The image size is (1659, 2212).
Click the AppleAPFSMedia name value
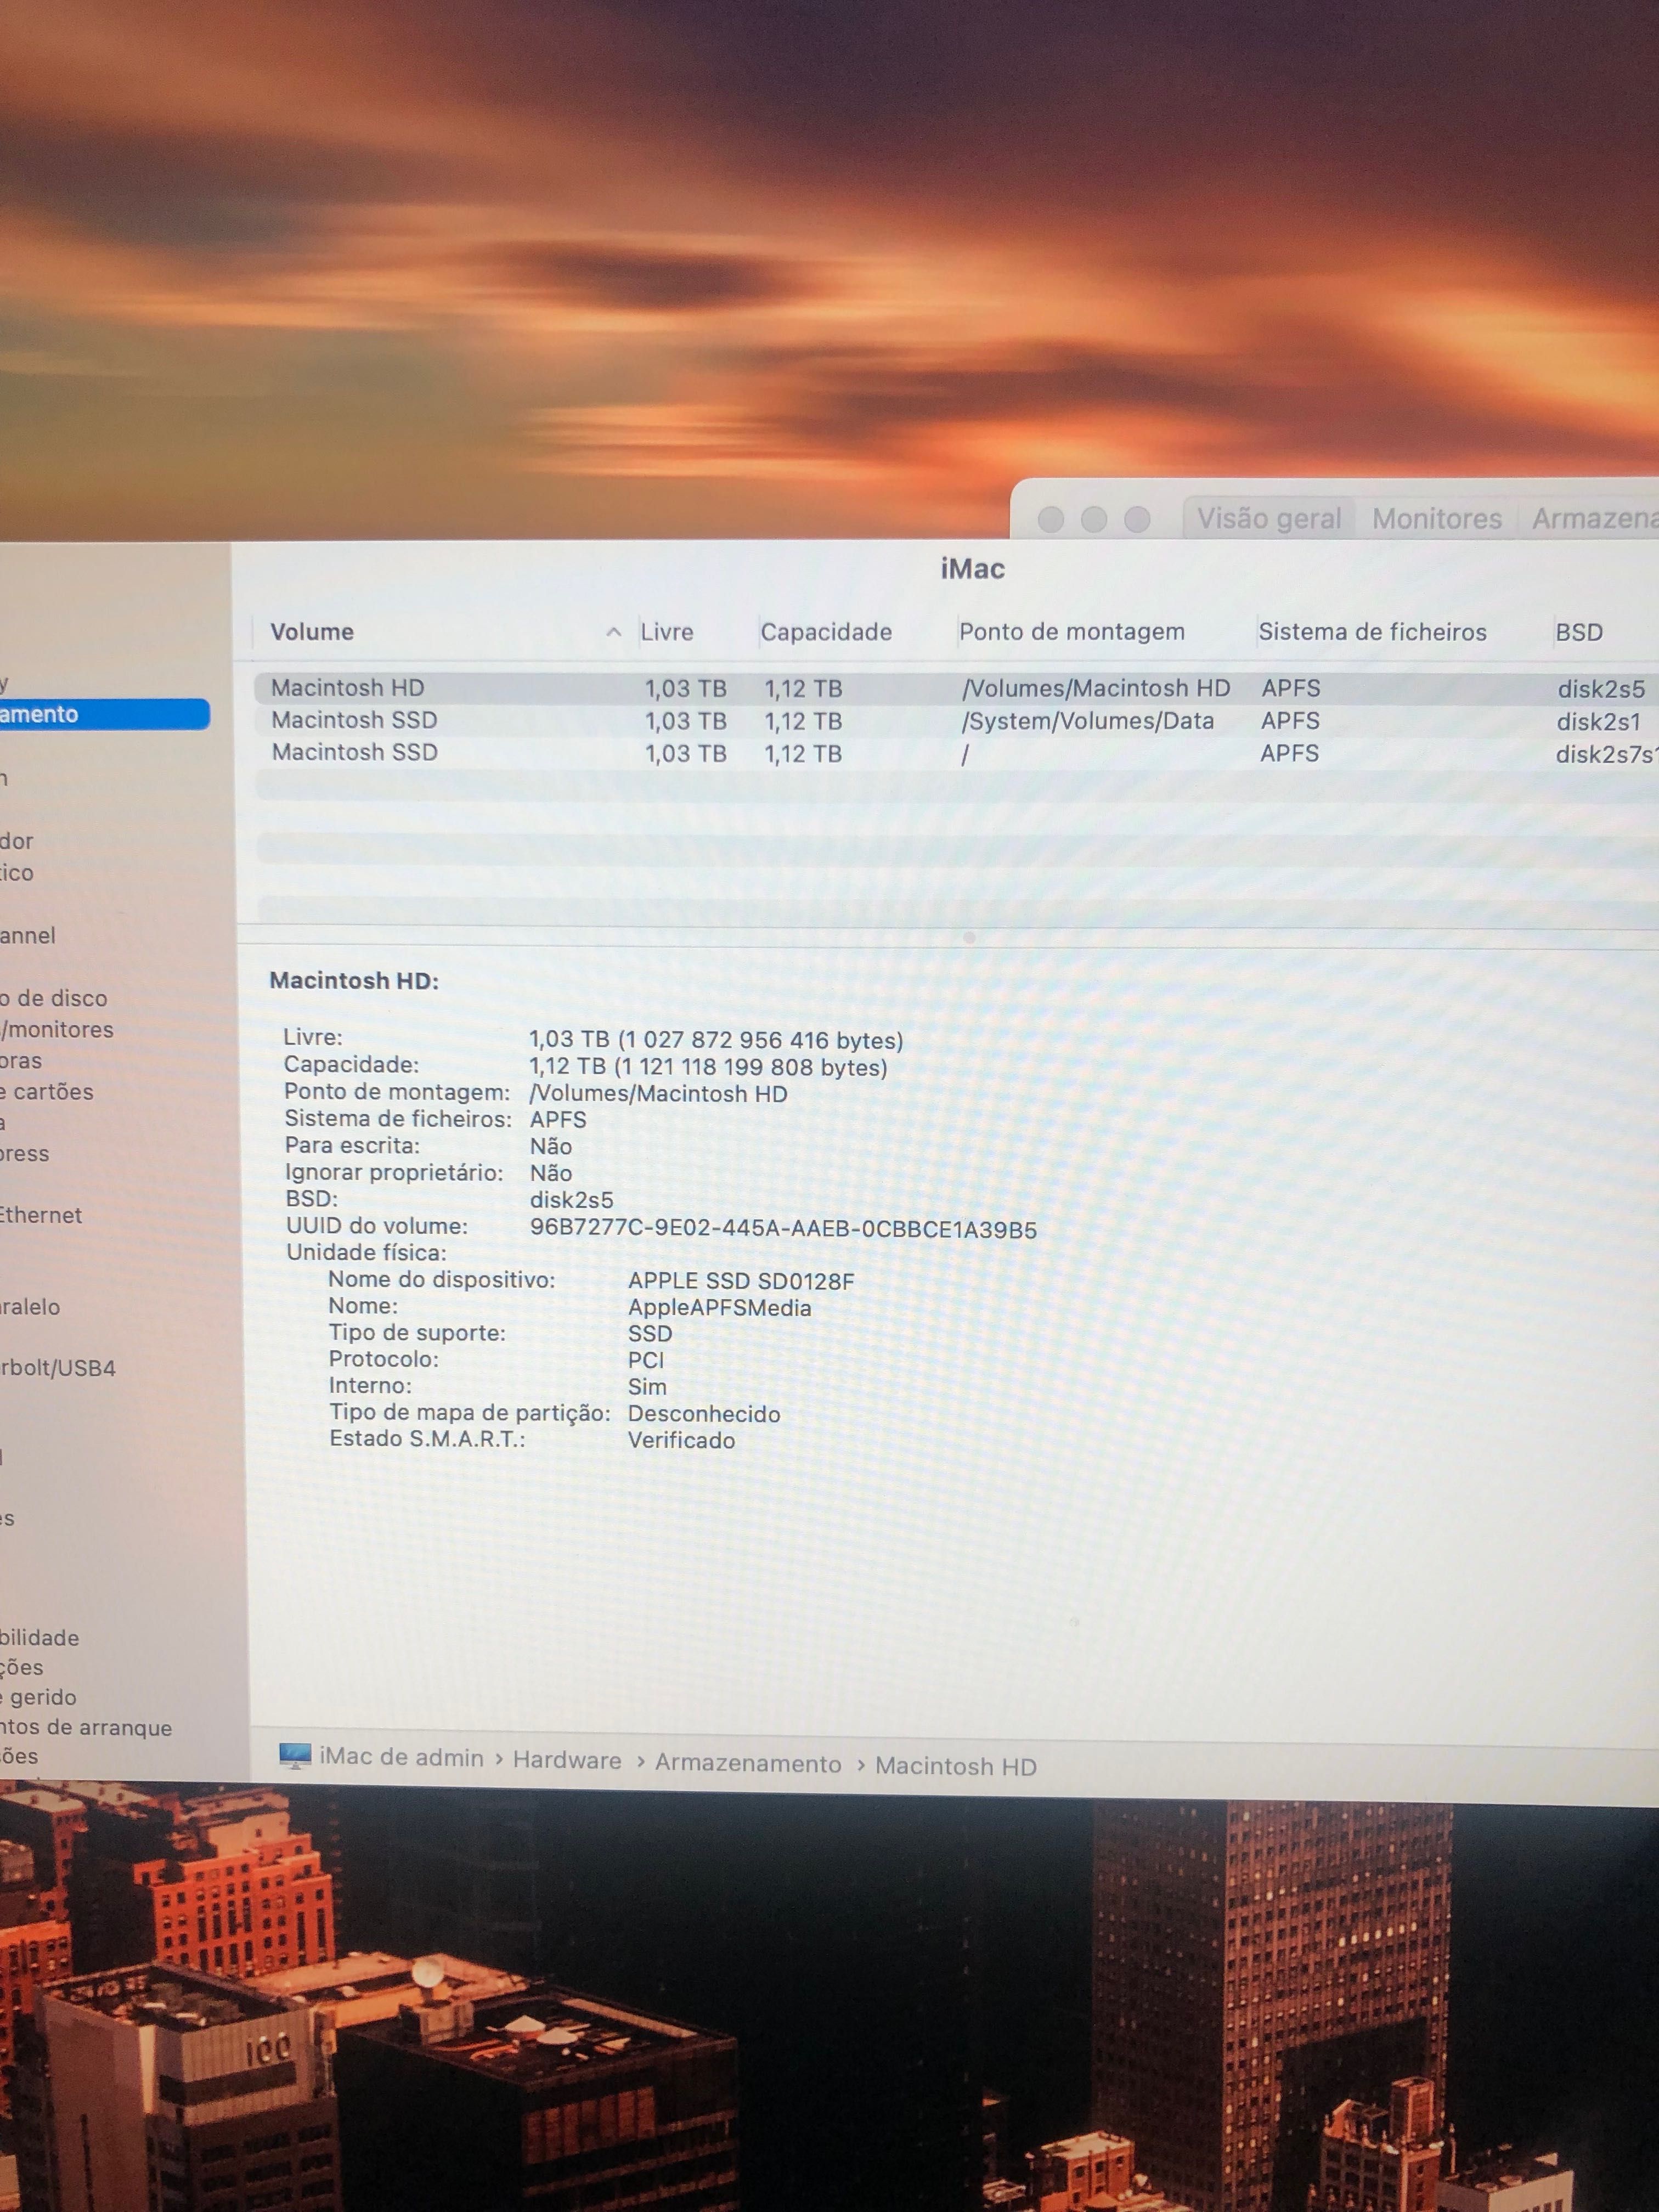719,1307
